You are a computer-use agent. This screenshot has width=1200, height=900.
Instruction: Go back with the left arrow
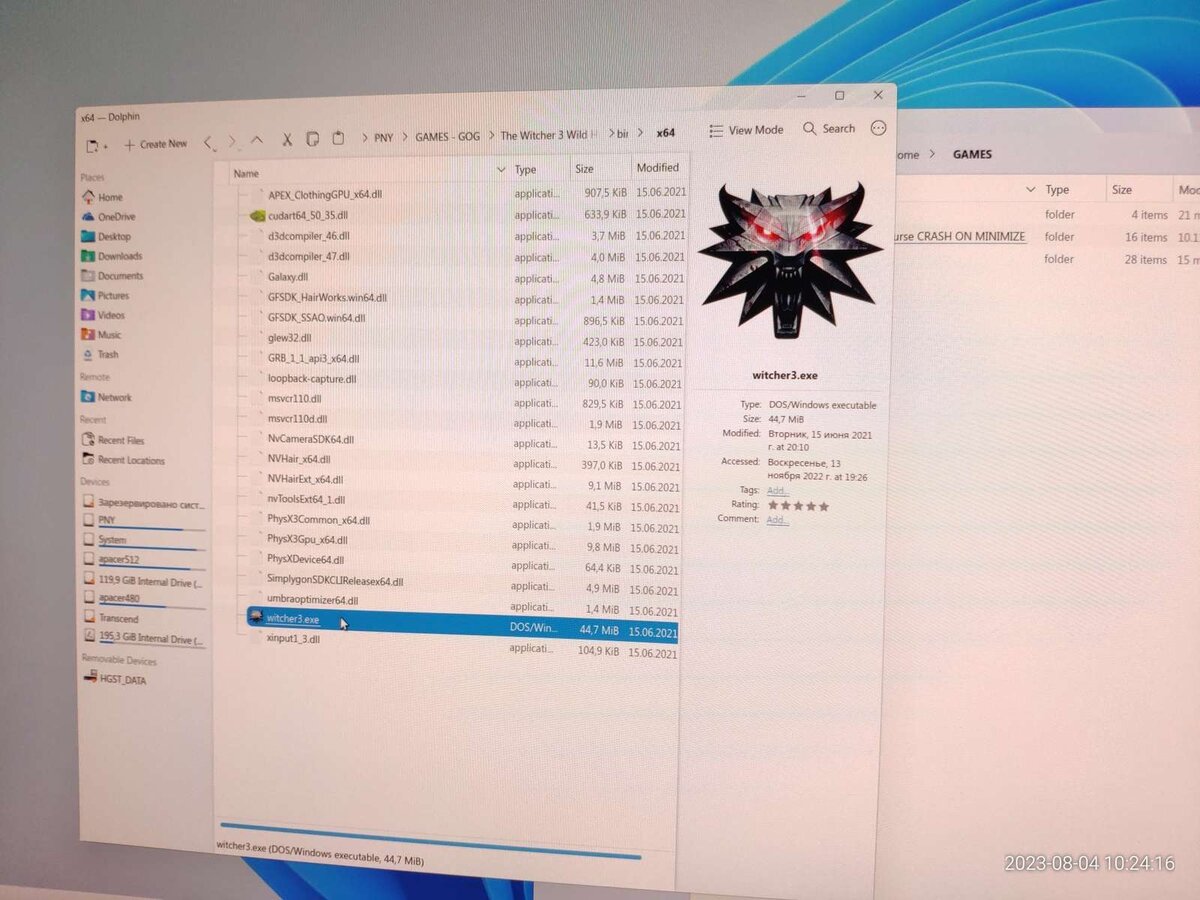[x=208, y=142]
